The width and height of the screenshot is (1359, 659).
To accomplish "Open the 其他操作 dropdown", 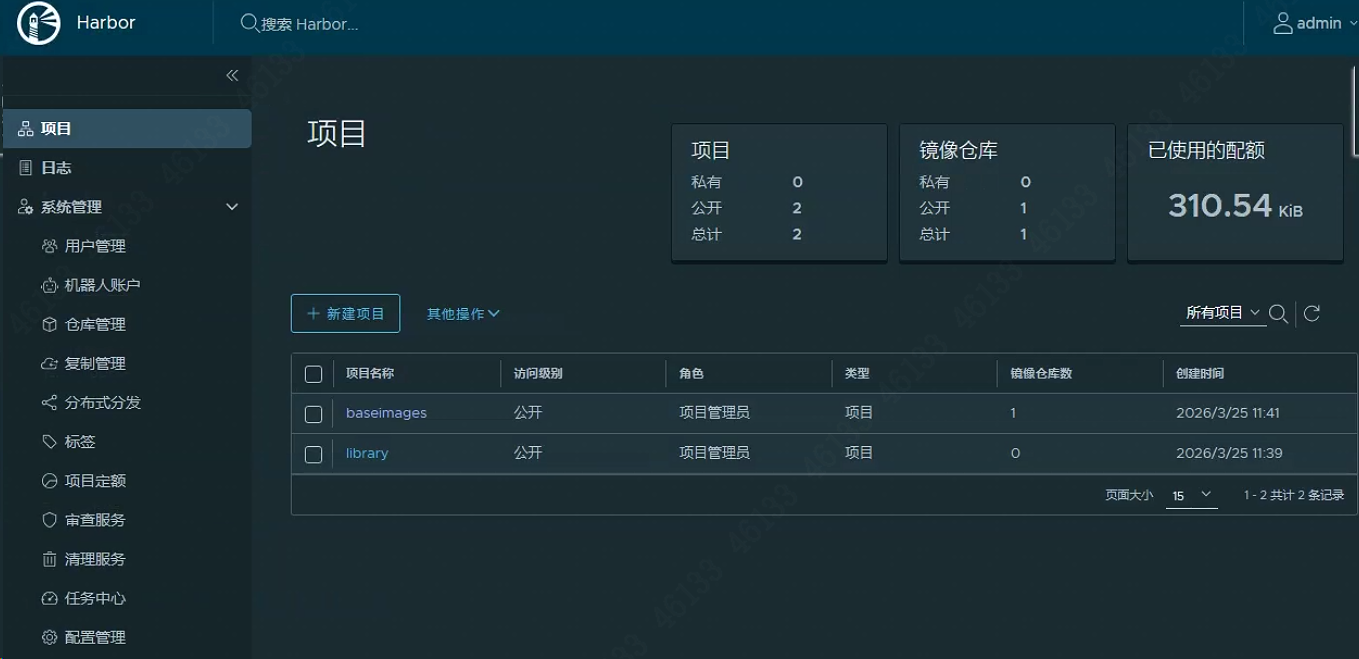I will (x=463, y=313).
